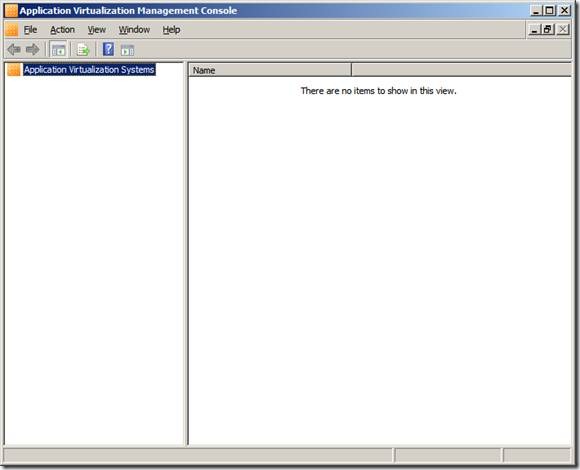Select Application Virtualization Systems tree node
580x470 pixels.
tap(89, 70)
